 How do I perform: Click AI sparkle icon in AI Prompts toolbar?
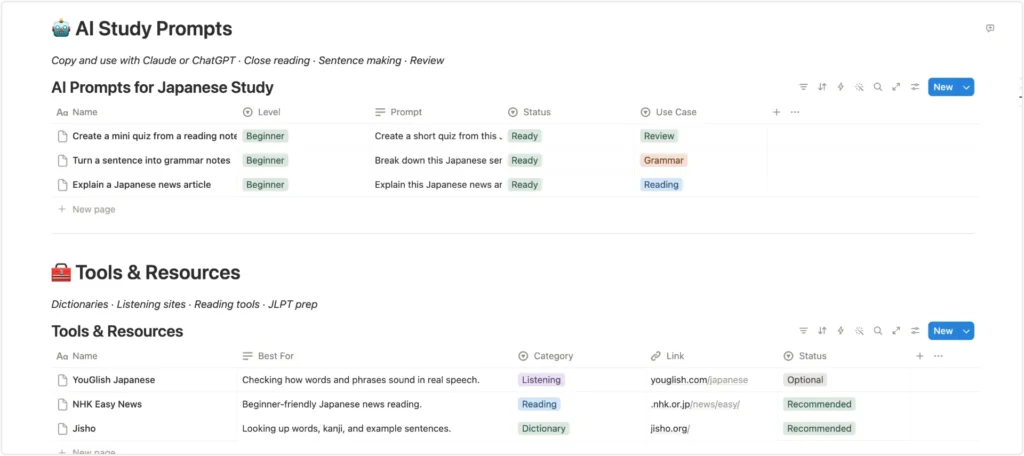[859, 87]
